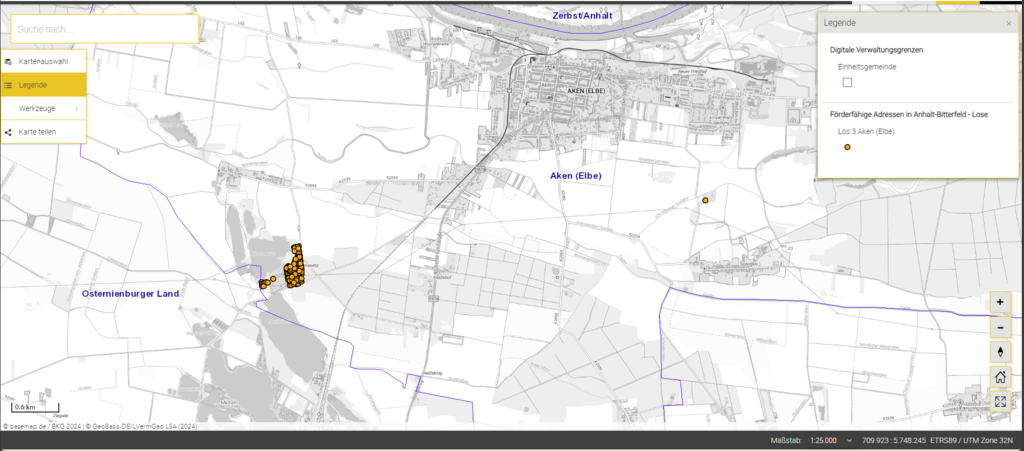Click the list icon beside Legende

[8, 85]
